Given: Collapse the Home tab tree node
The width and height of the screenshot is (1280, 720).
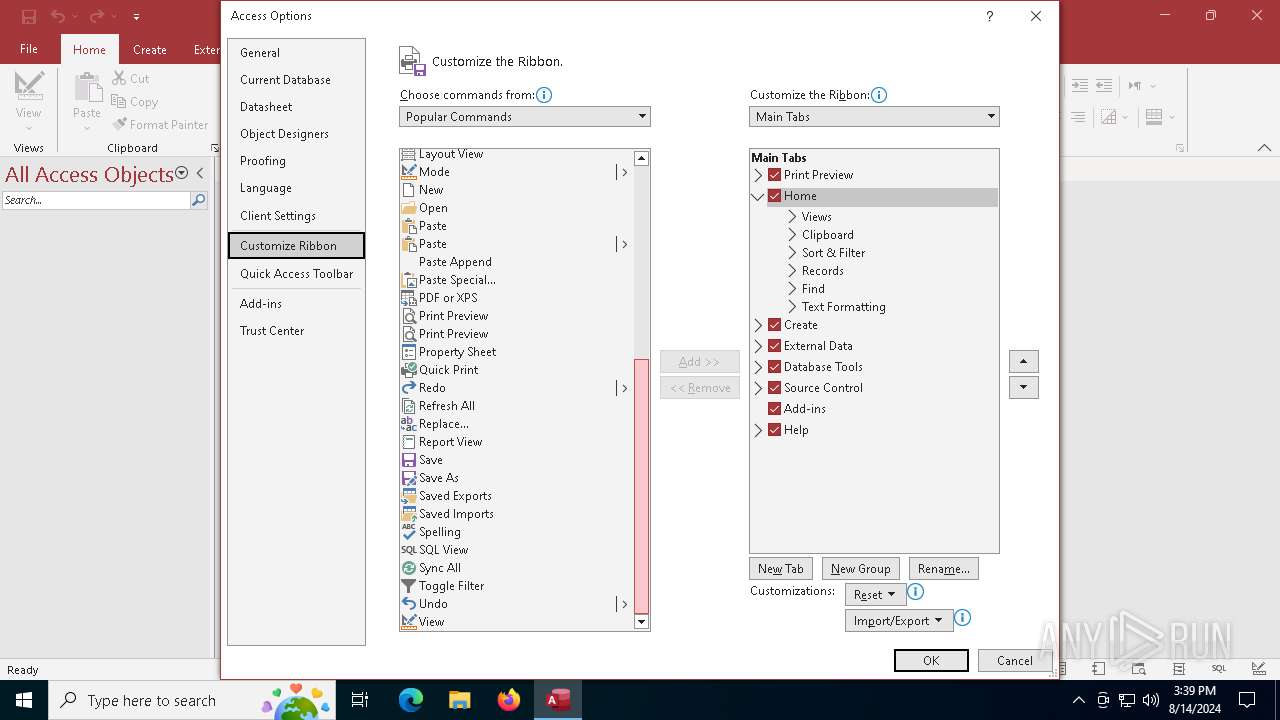Looking at the screenshot, I should [758, 197].
